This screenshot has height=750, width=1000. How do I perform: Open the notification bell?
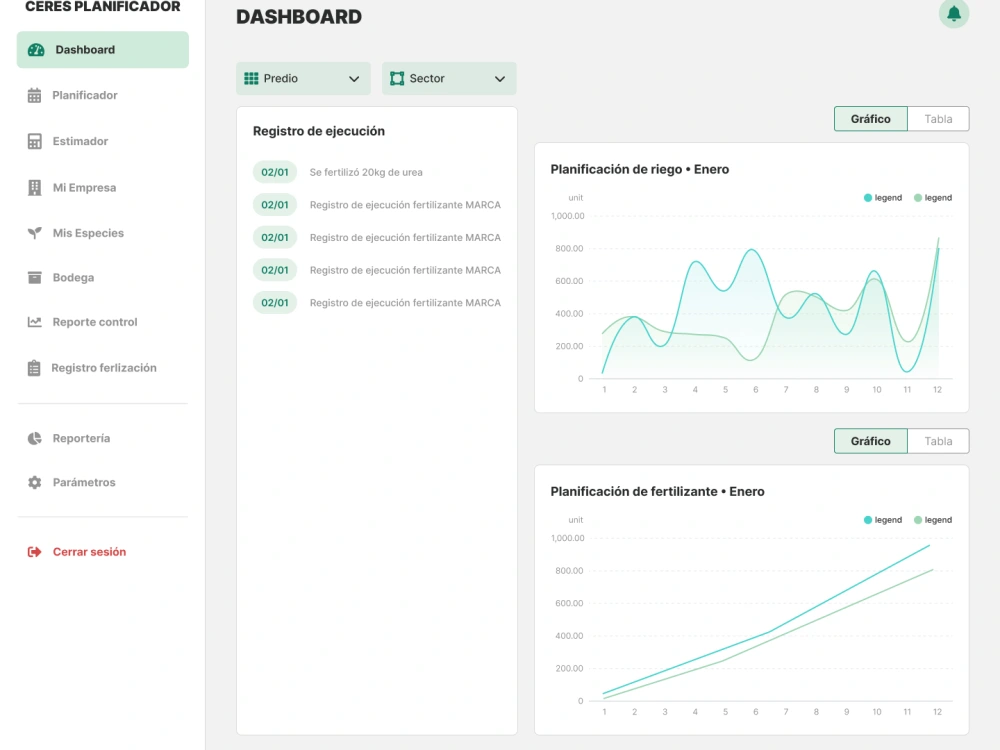tap(953, 15)
